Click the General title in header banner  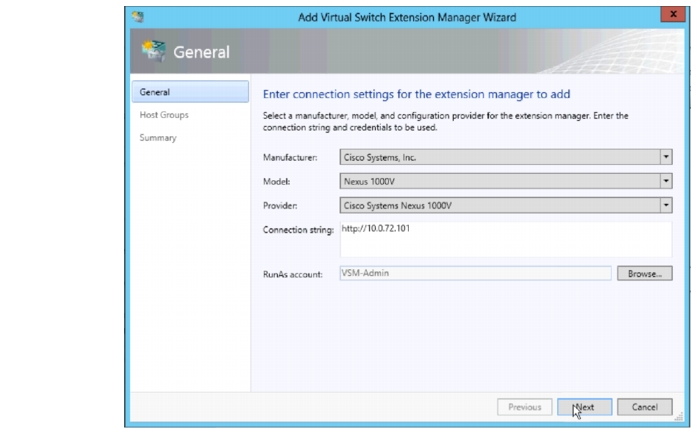pos(201,52)
